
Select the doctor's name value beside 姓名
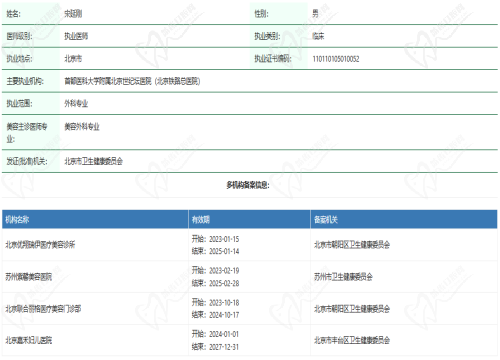pos(73,14)
